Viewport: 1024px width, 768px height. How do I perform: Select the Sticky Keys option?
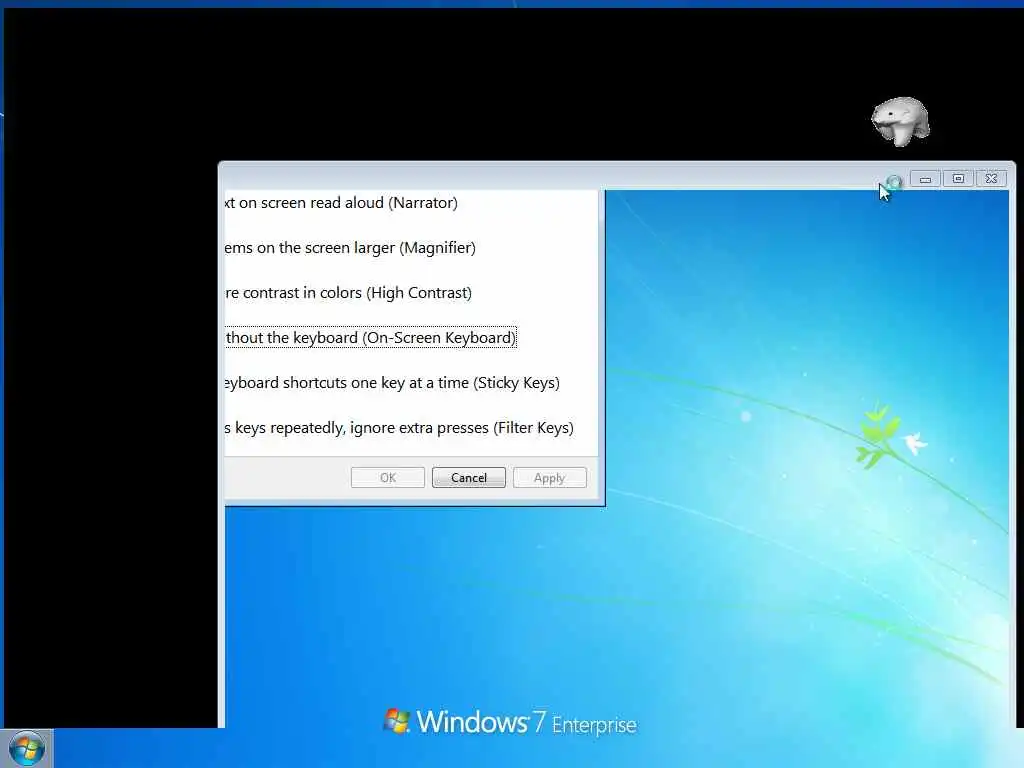[x=392, y=383]
